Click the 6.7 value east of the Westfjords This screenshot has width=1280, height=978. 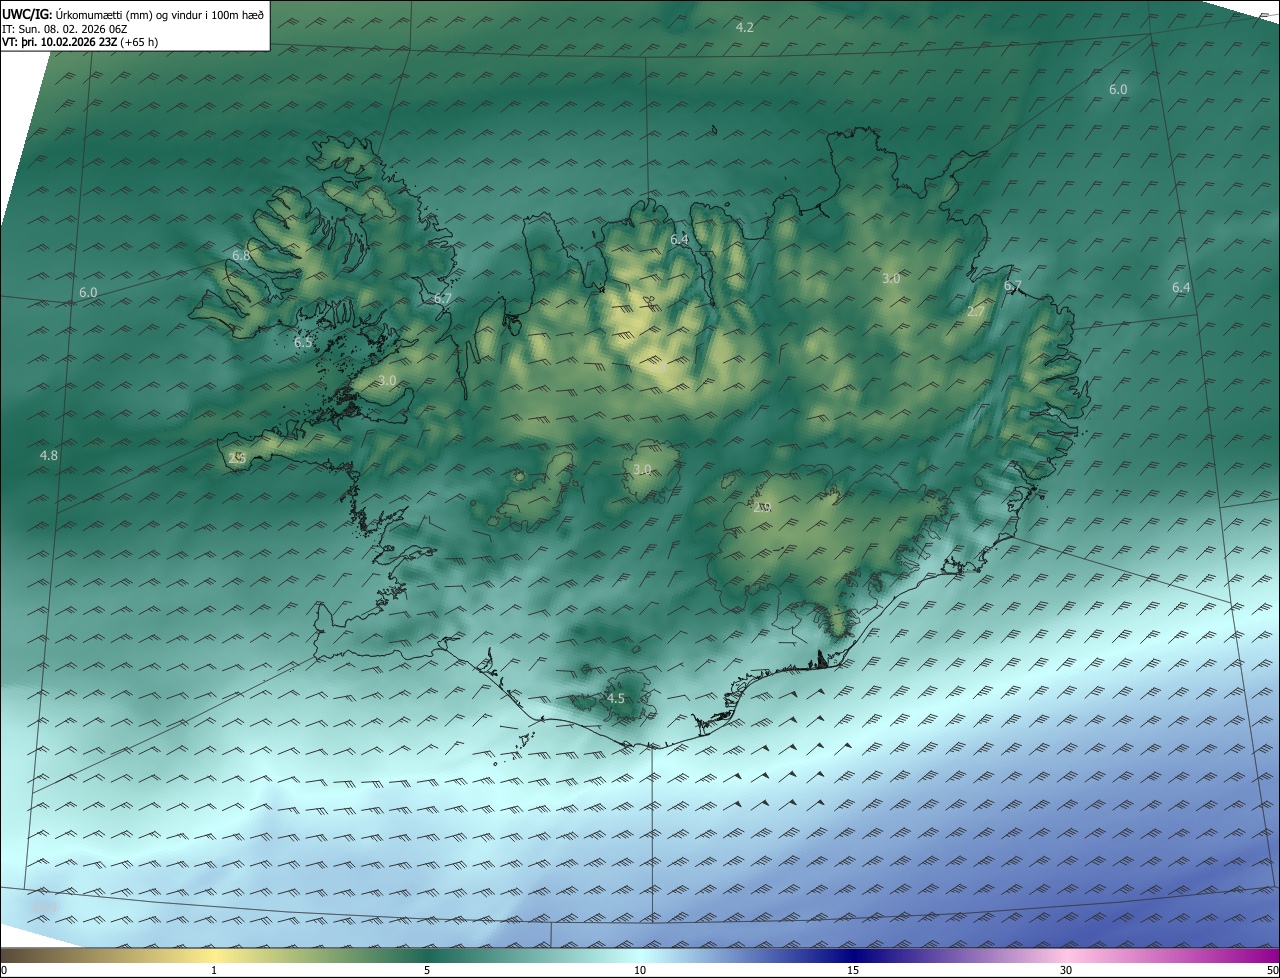(443, 298)
